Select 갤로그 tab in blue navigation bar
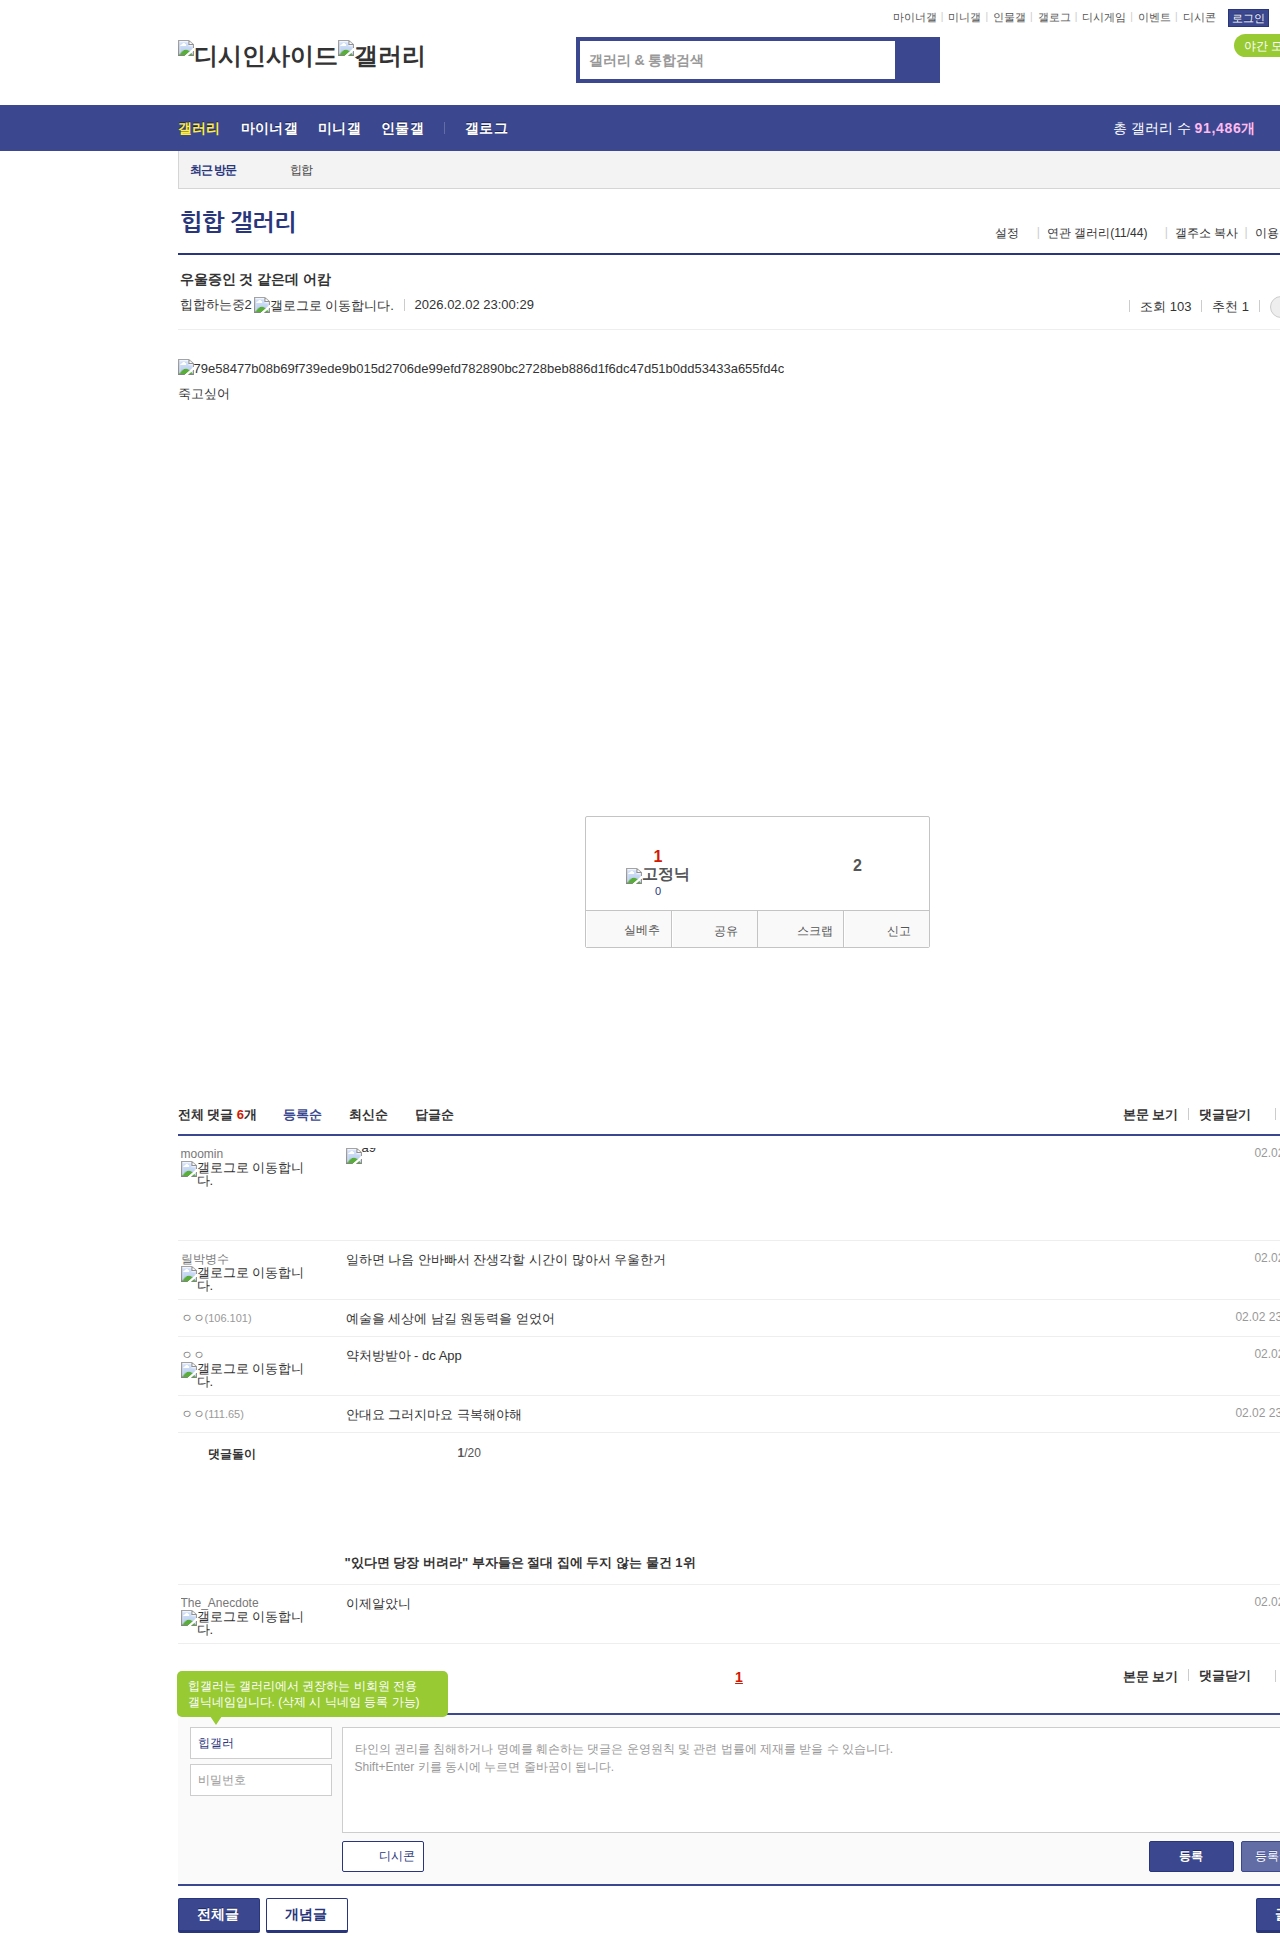The image size is (1280, 1940). [486, 129]
